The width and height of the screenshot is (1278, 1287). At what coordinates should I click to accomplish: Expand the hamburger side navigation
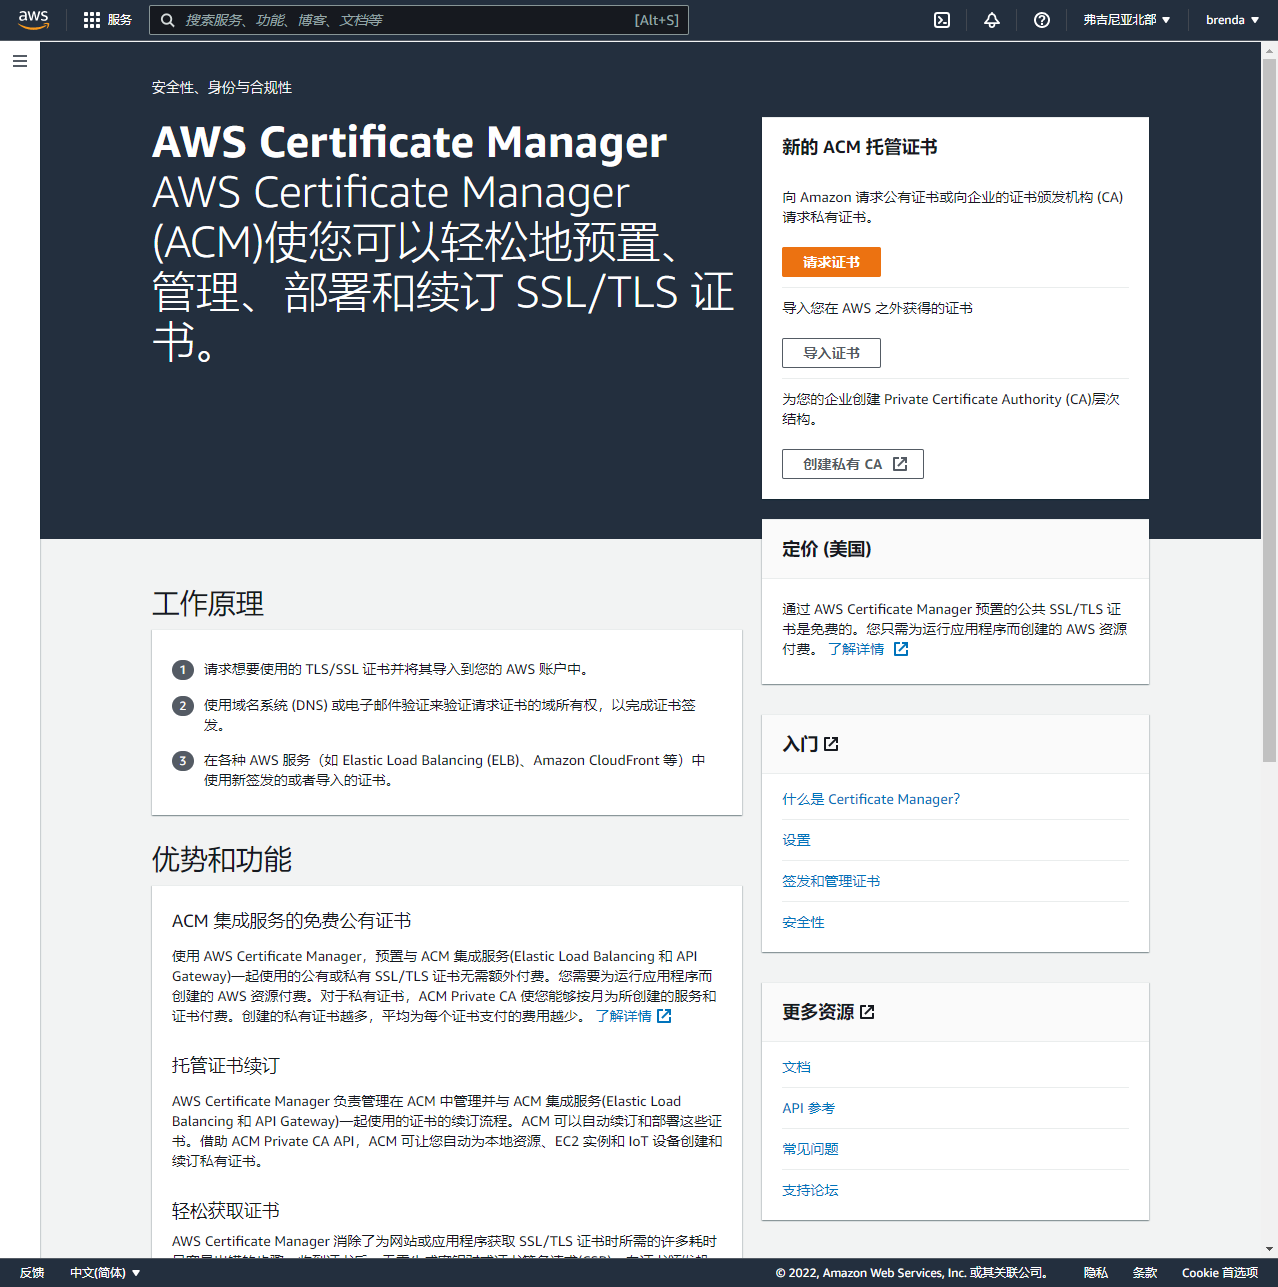[20, 61]
